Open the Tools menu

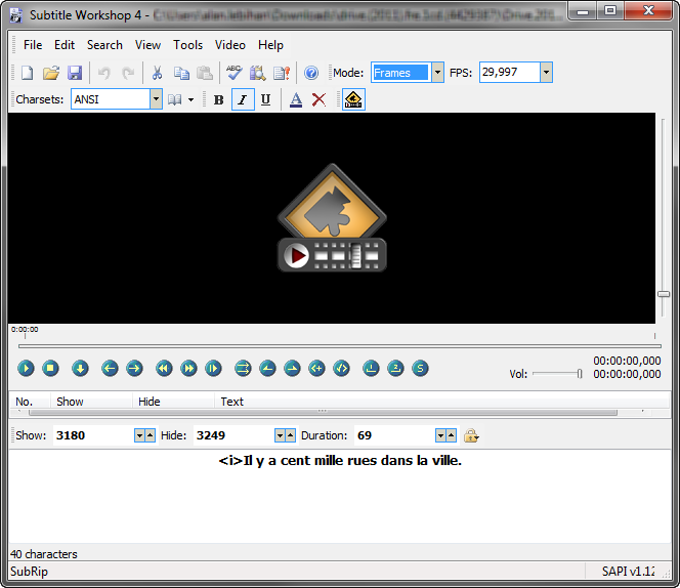(188, 45)
